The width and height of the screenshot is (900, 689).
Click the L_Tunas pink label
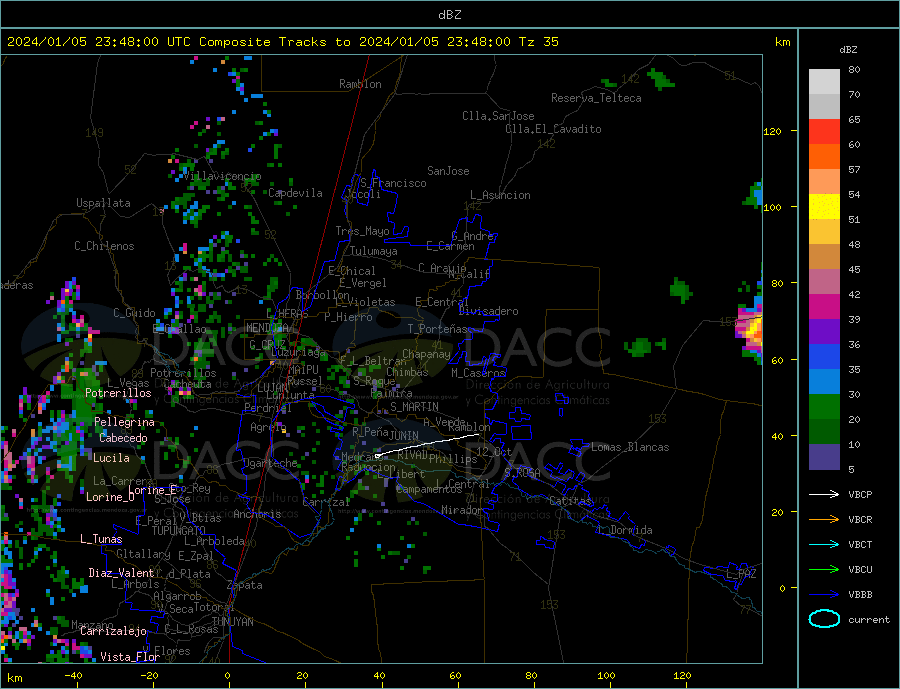pos(102,539)
